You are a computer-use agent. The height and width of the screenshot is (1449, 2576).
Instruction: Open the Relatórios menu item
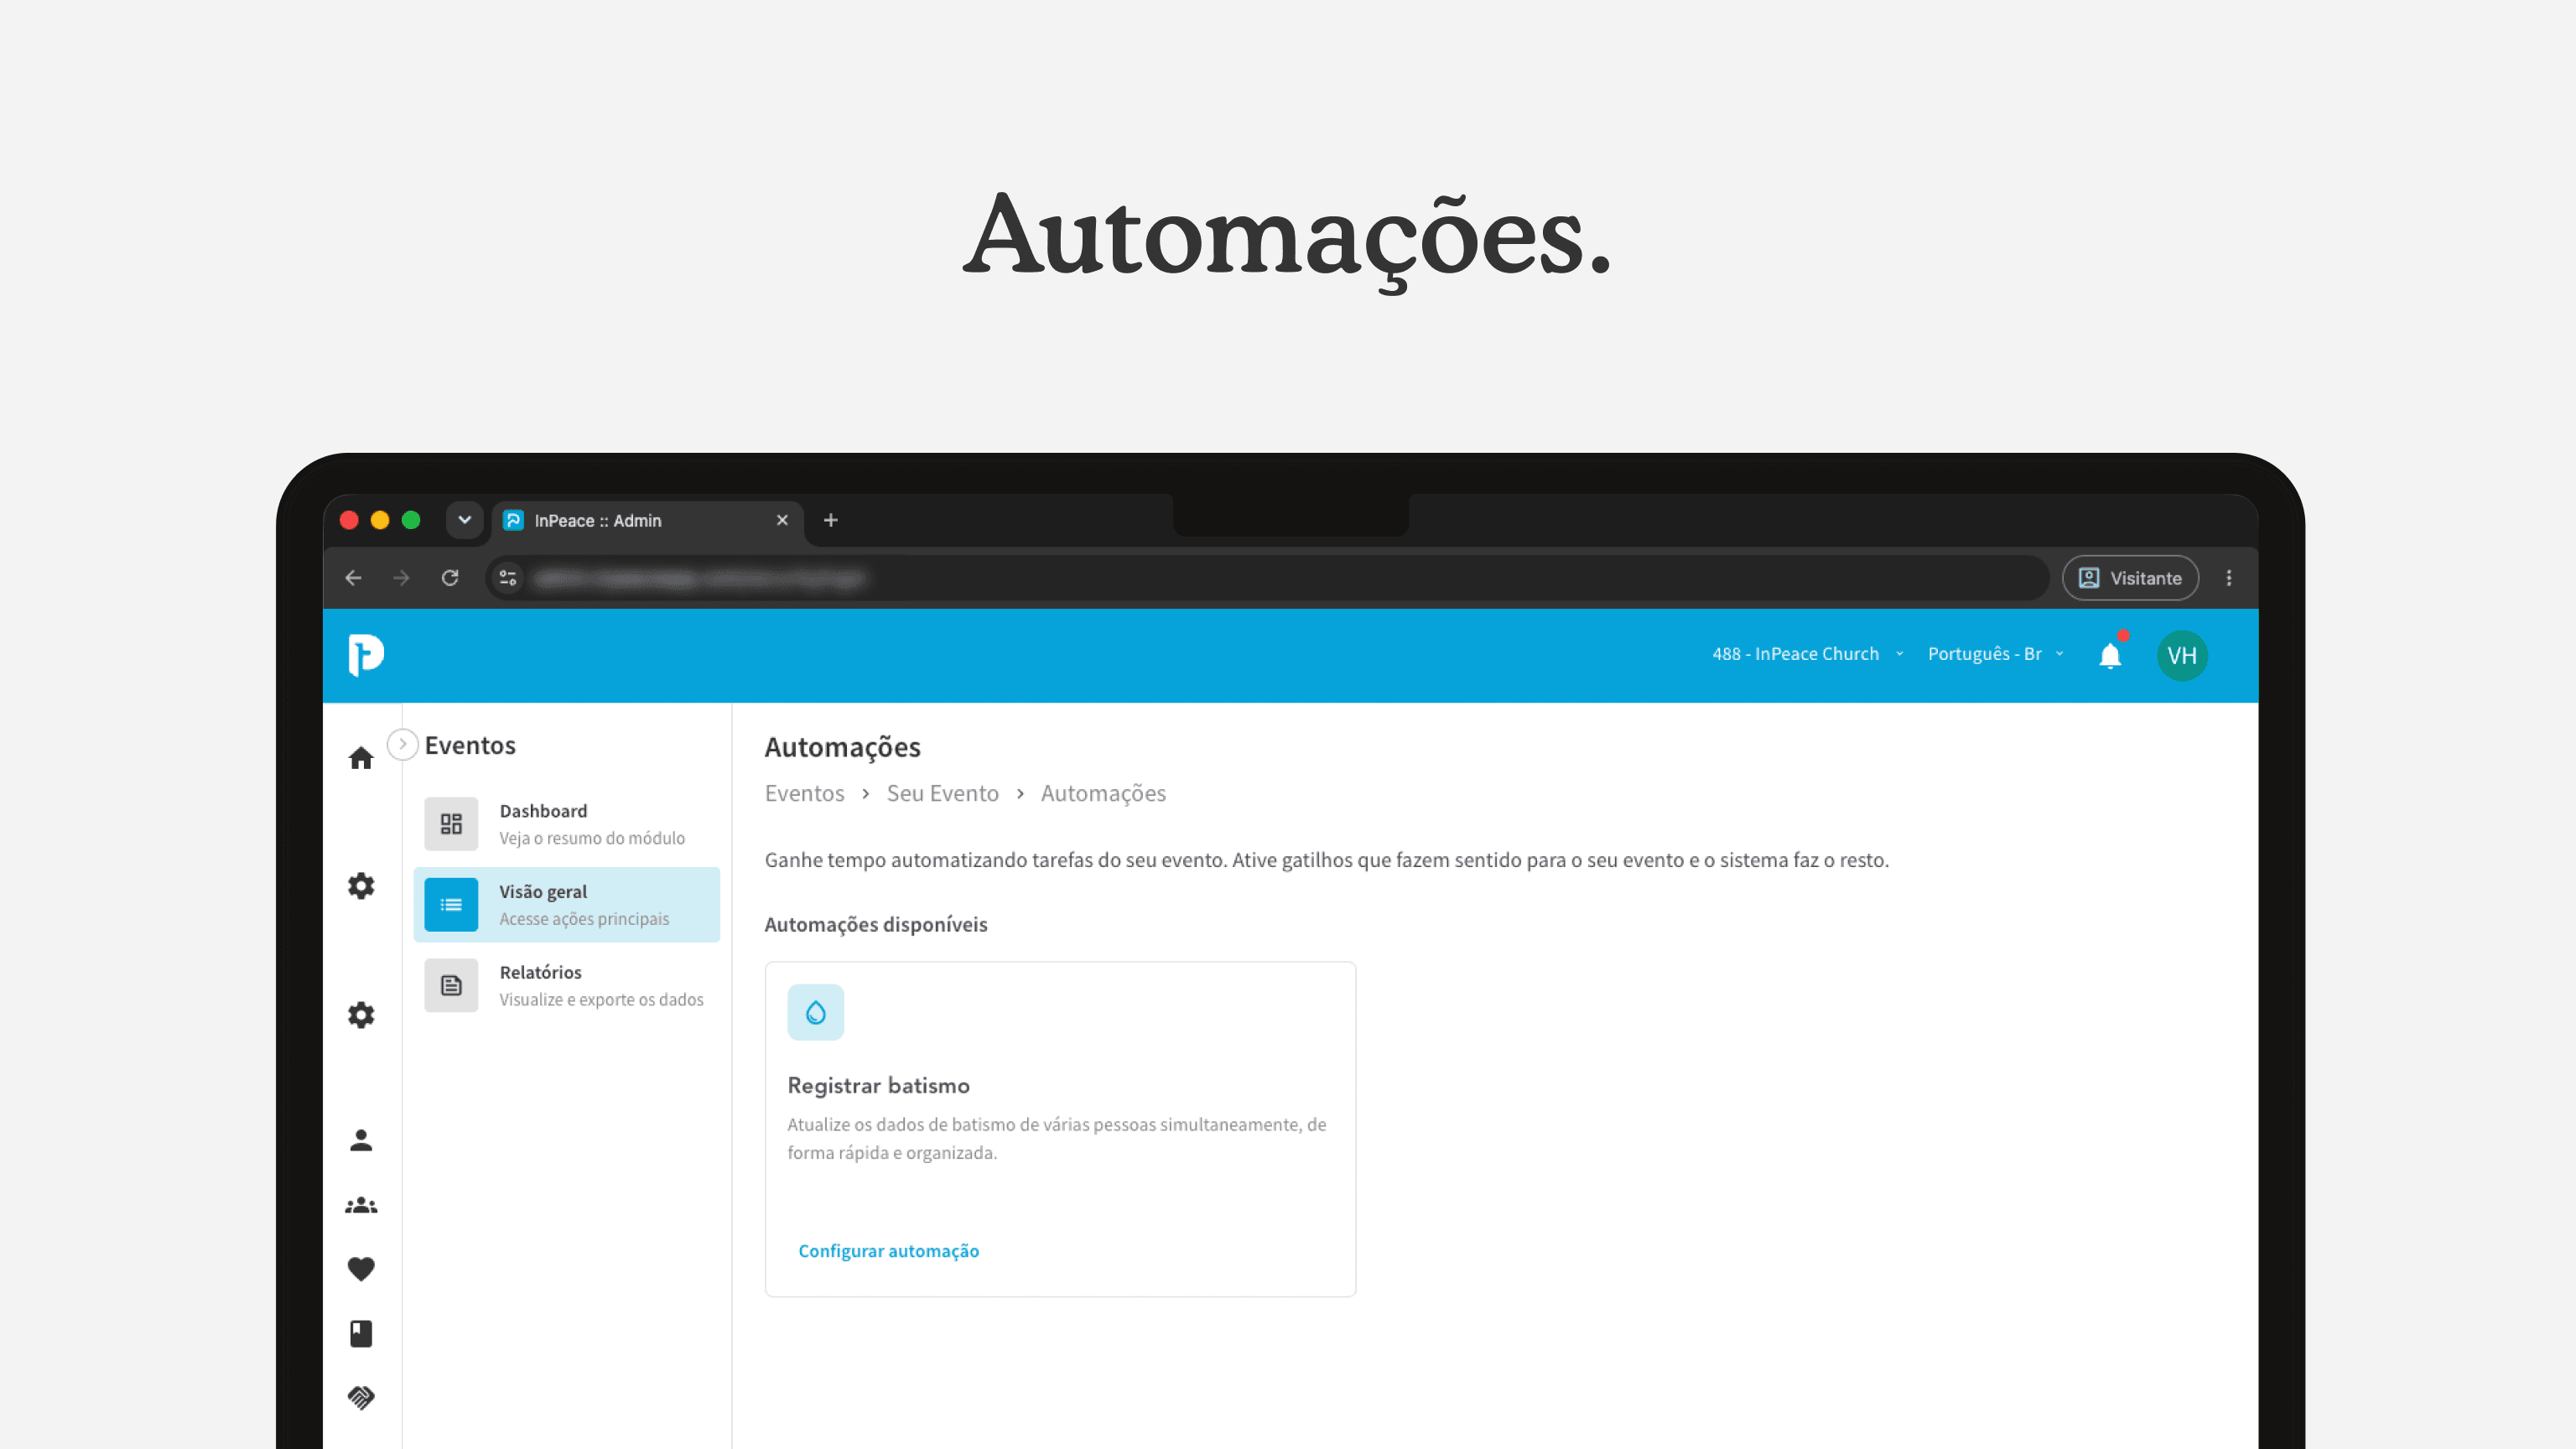pos(567,986)
